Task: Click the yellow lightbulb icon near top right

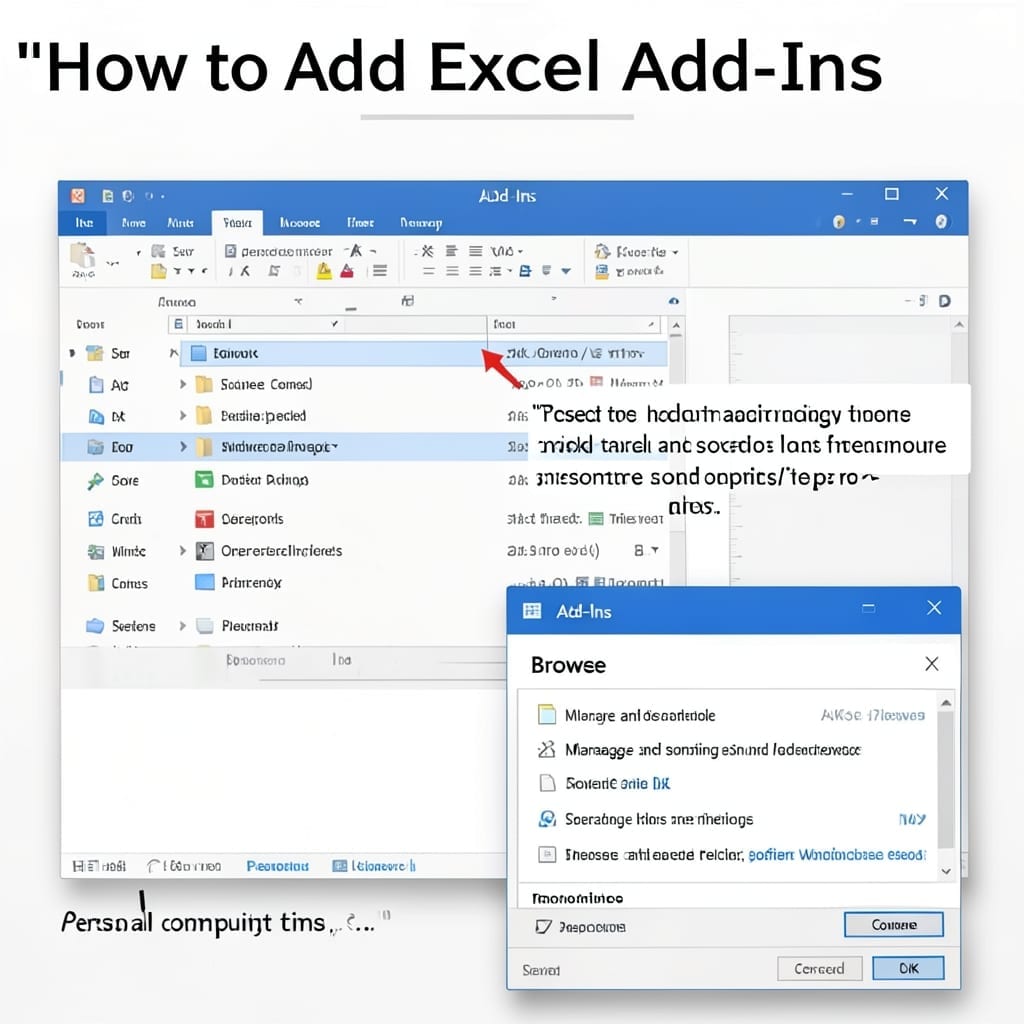Action: click(839, 222)
